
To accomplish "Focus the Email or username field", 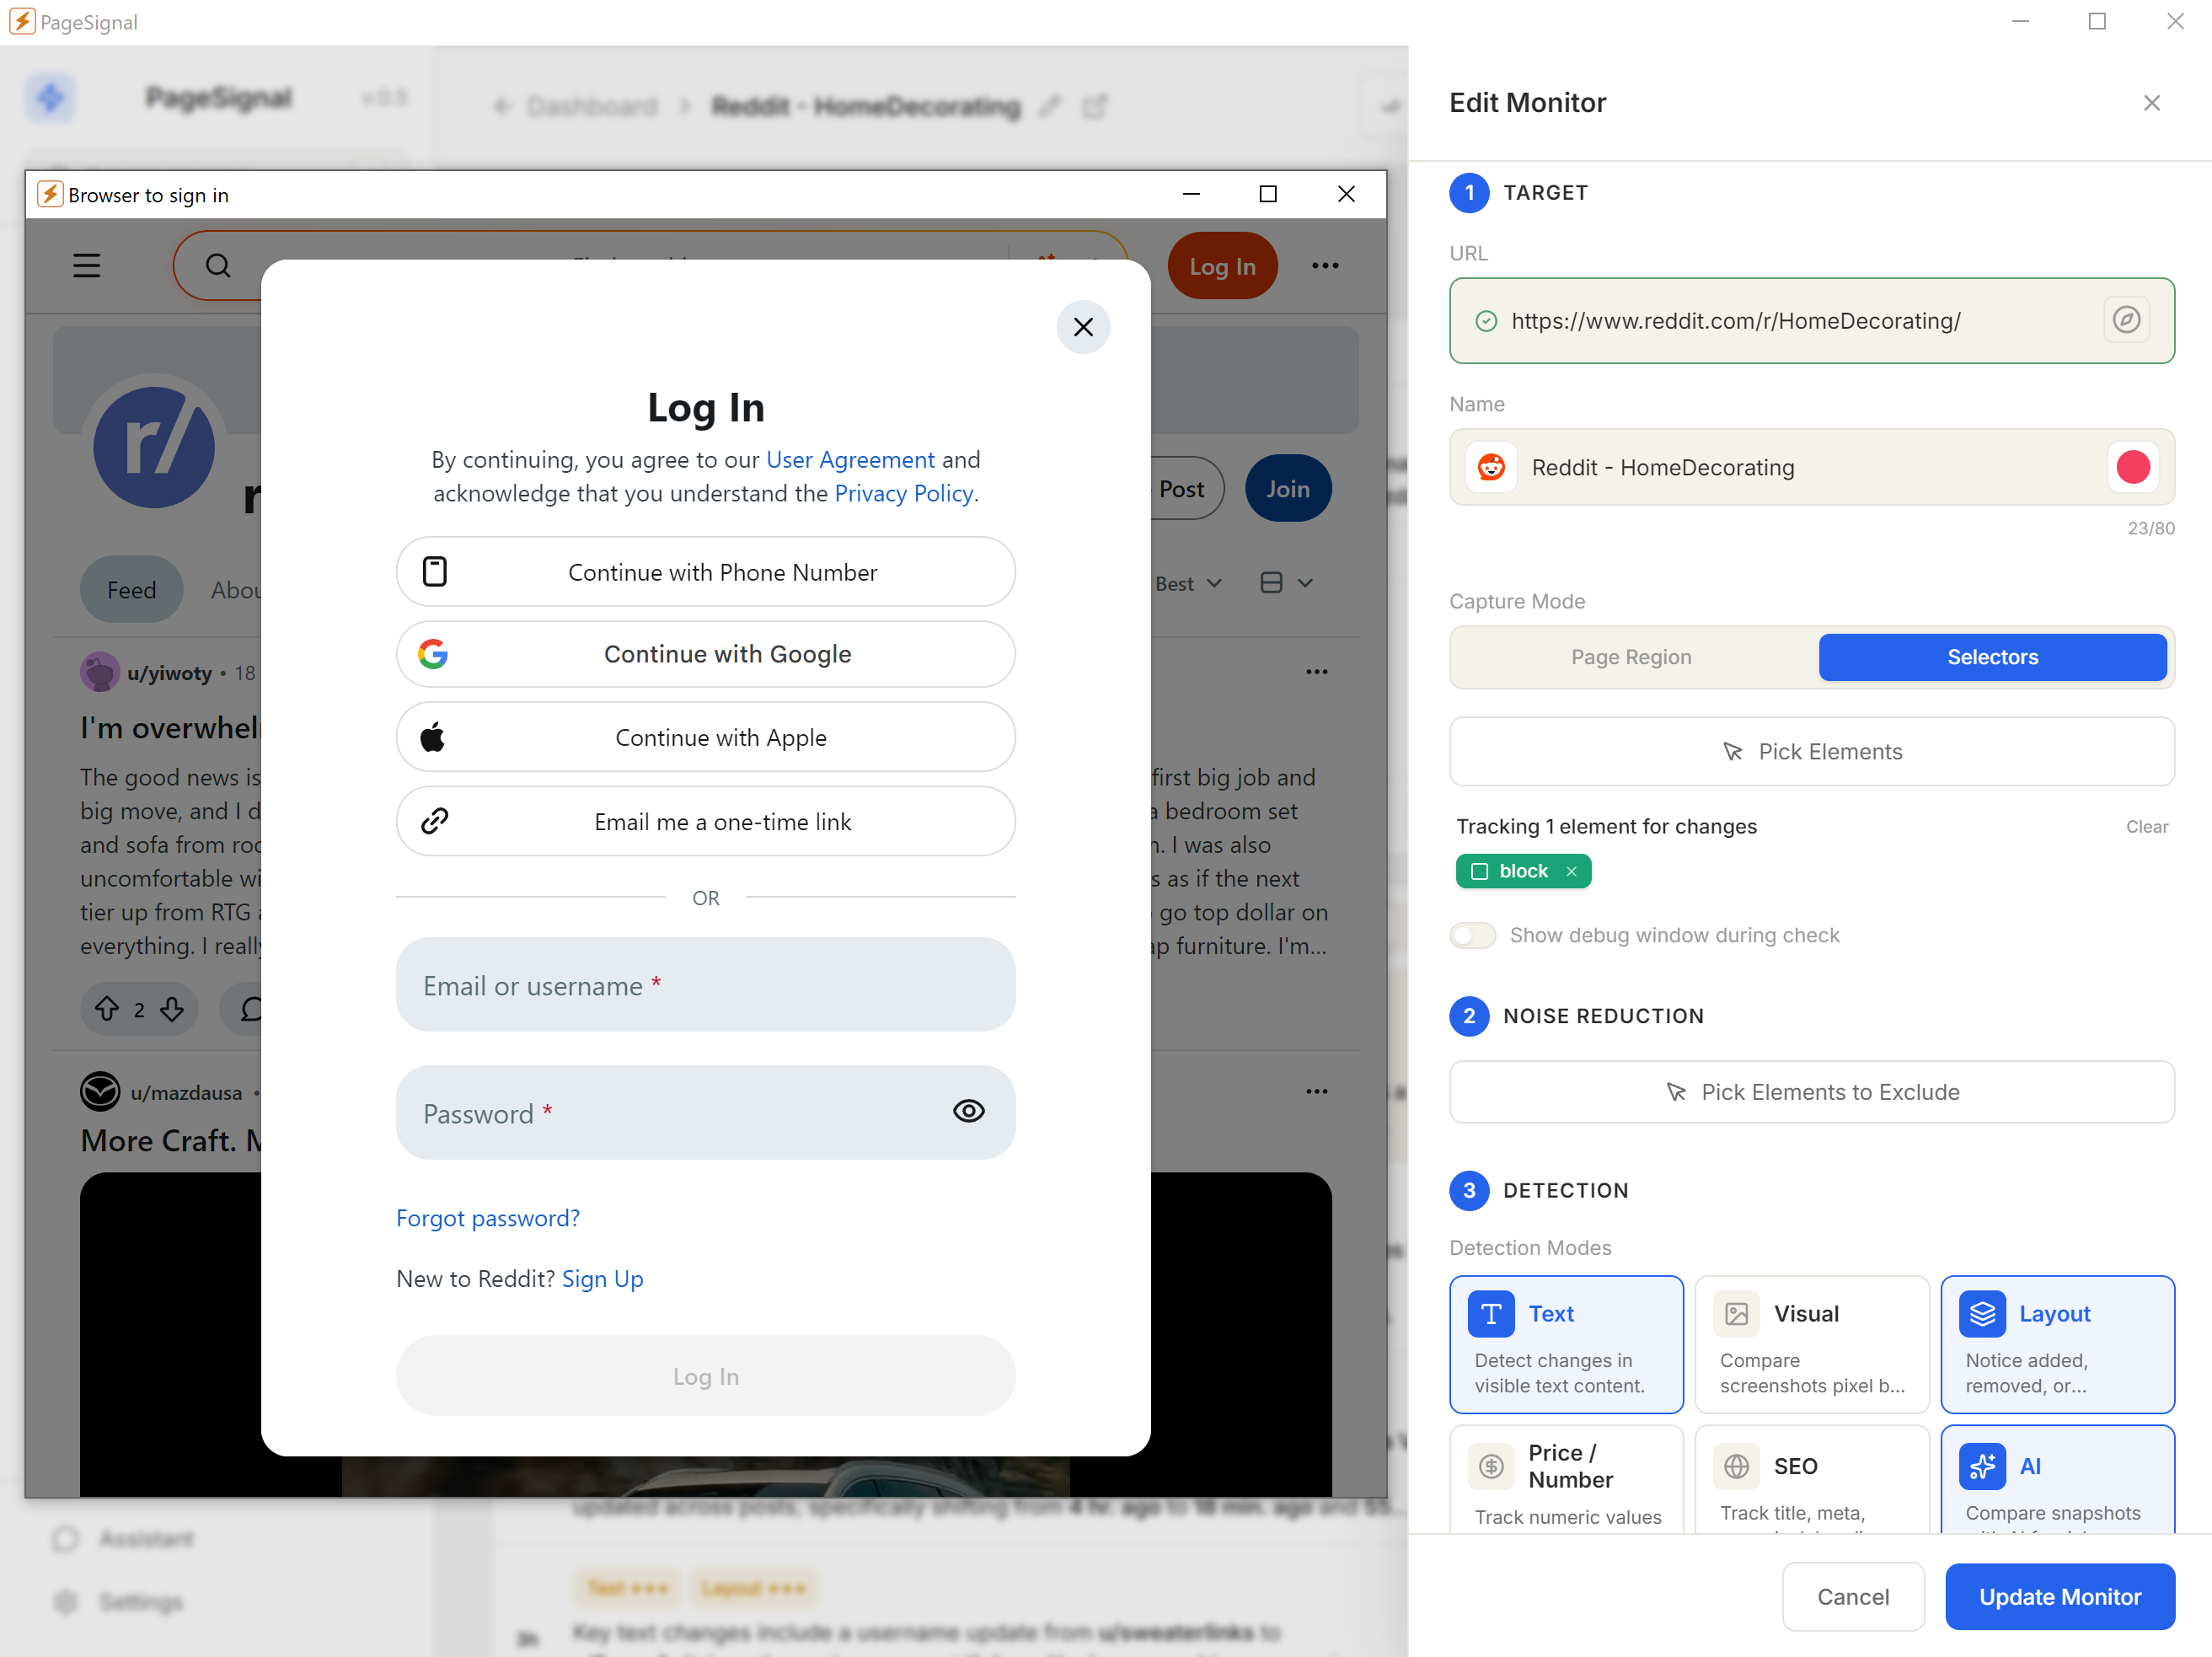I will pos(706,985).
